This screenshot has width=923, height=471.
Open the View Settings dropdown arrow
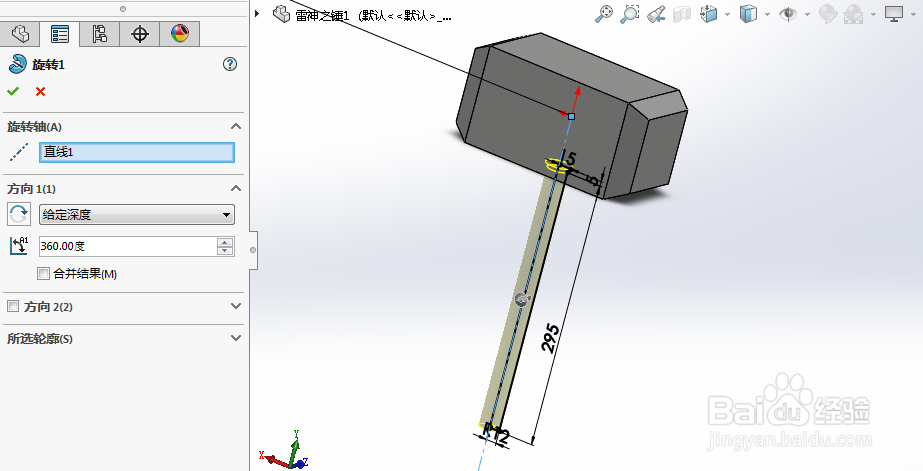(x=913, y=14)
